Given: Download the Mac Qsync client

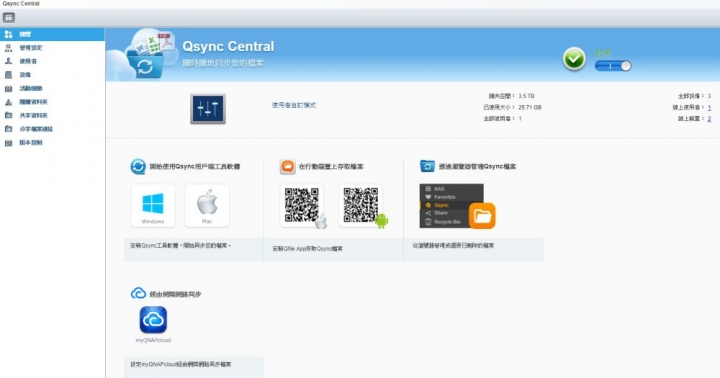Looking at the screenshot, I should point(207,205).
